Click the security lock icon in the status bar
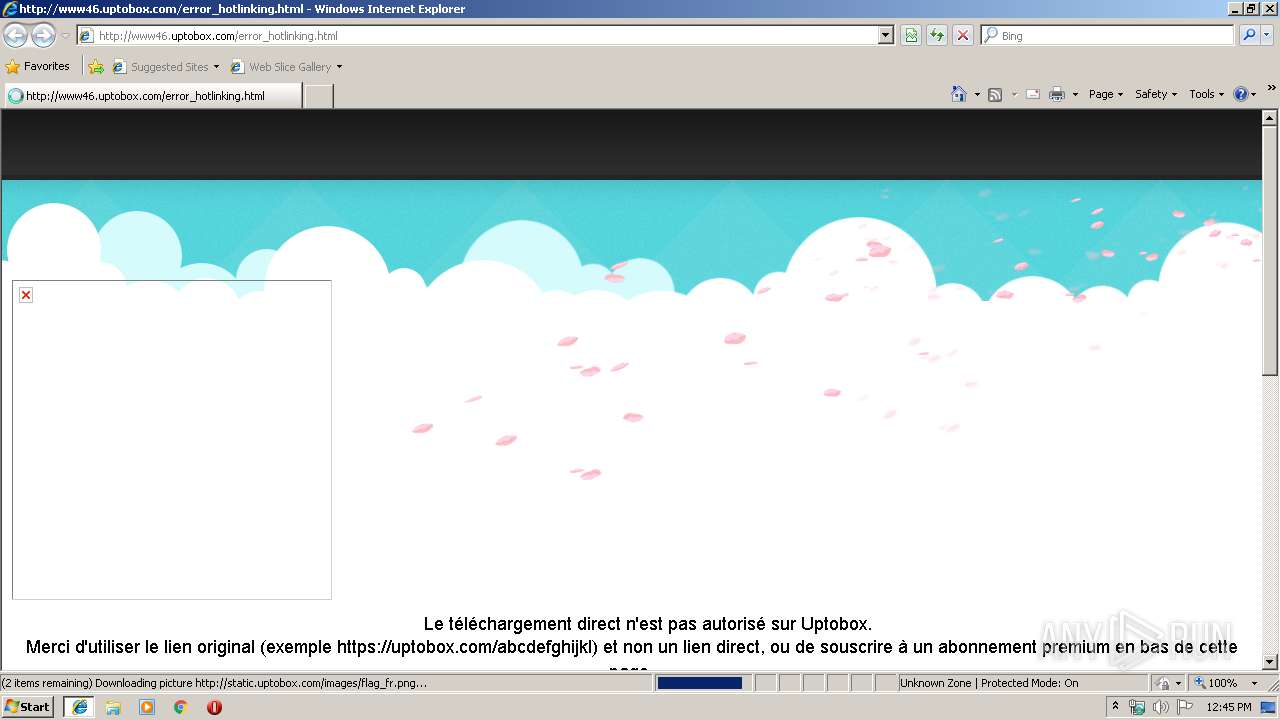 point(1164,683)
